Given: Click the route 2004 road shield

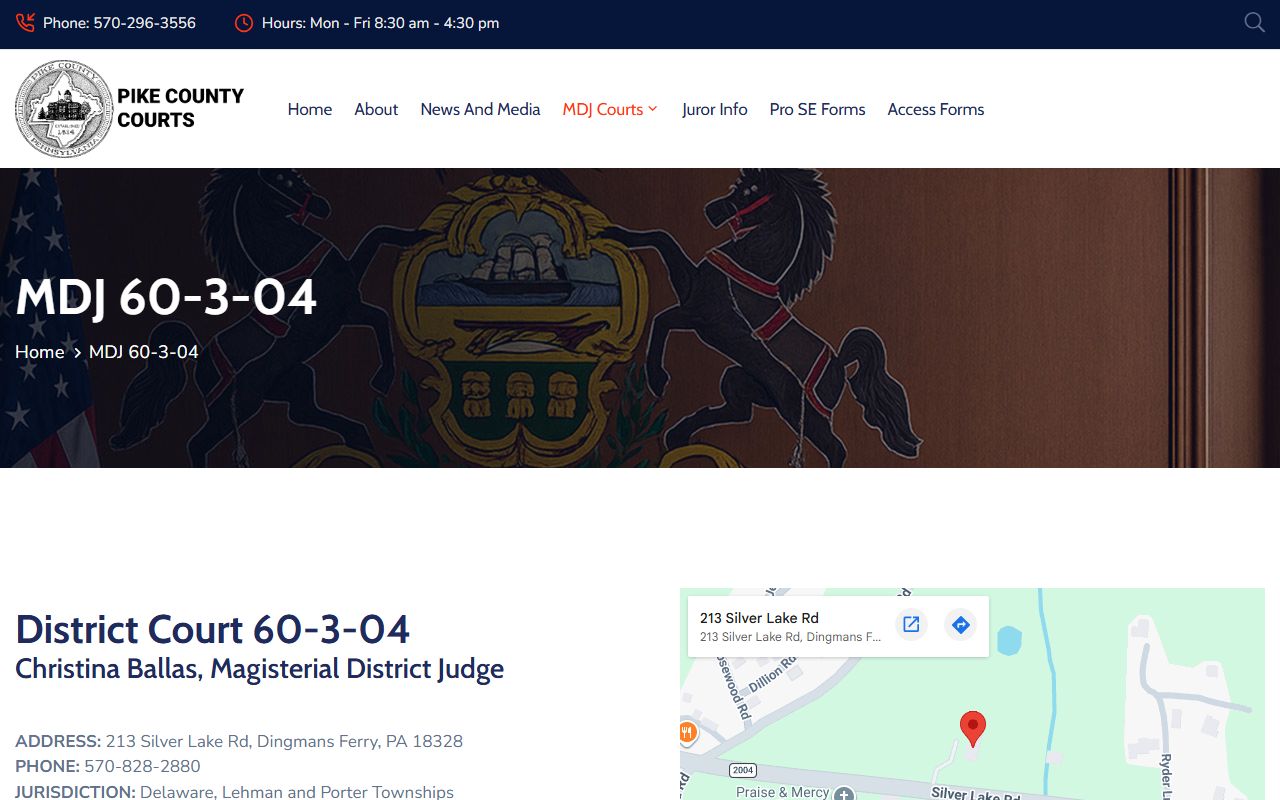Looking at the screenshot, I should [x=742, y=770].
